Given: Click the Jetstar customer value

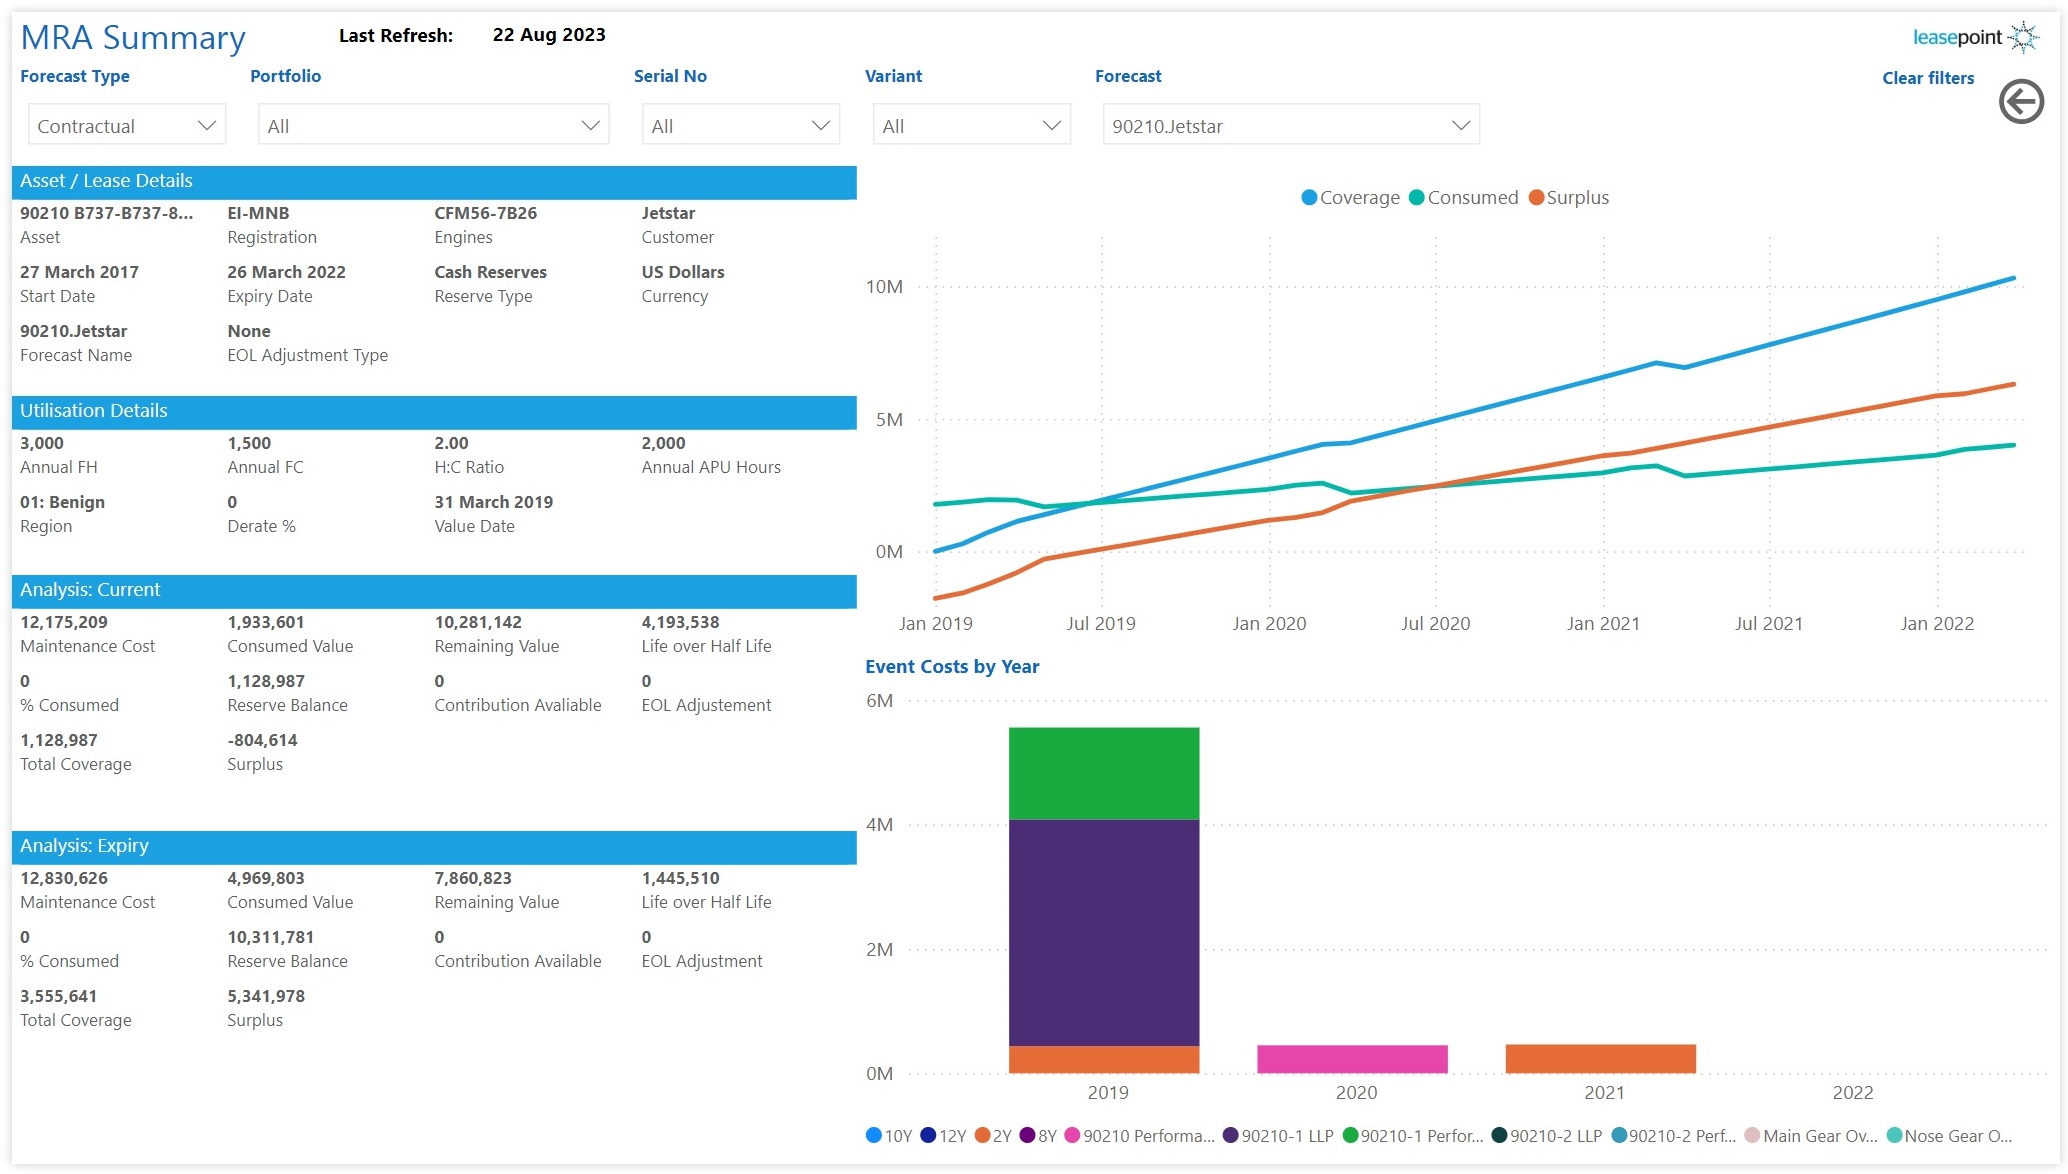Looking at the screenshot, I should (x=668, y=213).
